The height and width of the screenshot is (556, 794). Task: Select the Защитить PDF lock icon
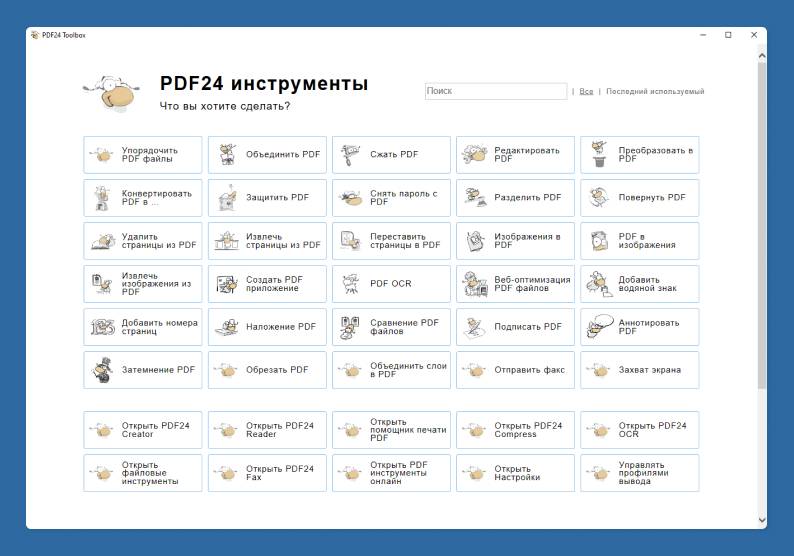point(227,198)
